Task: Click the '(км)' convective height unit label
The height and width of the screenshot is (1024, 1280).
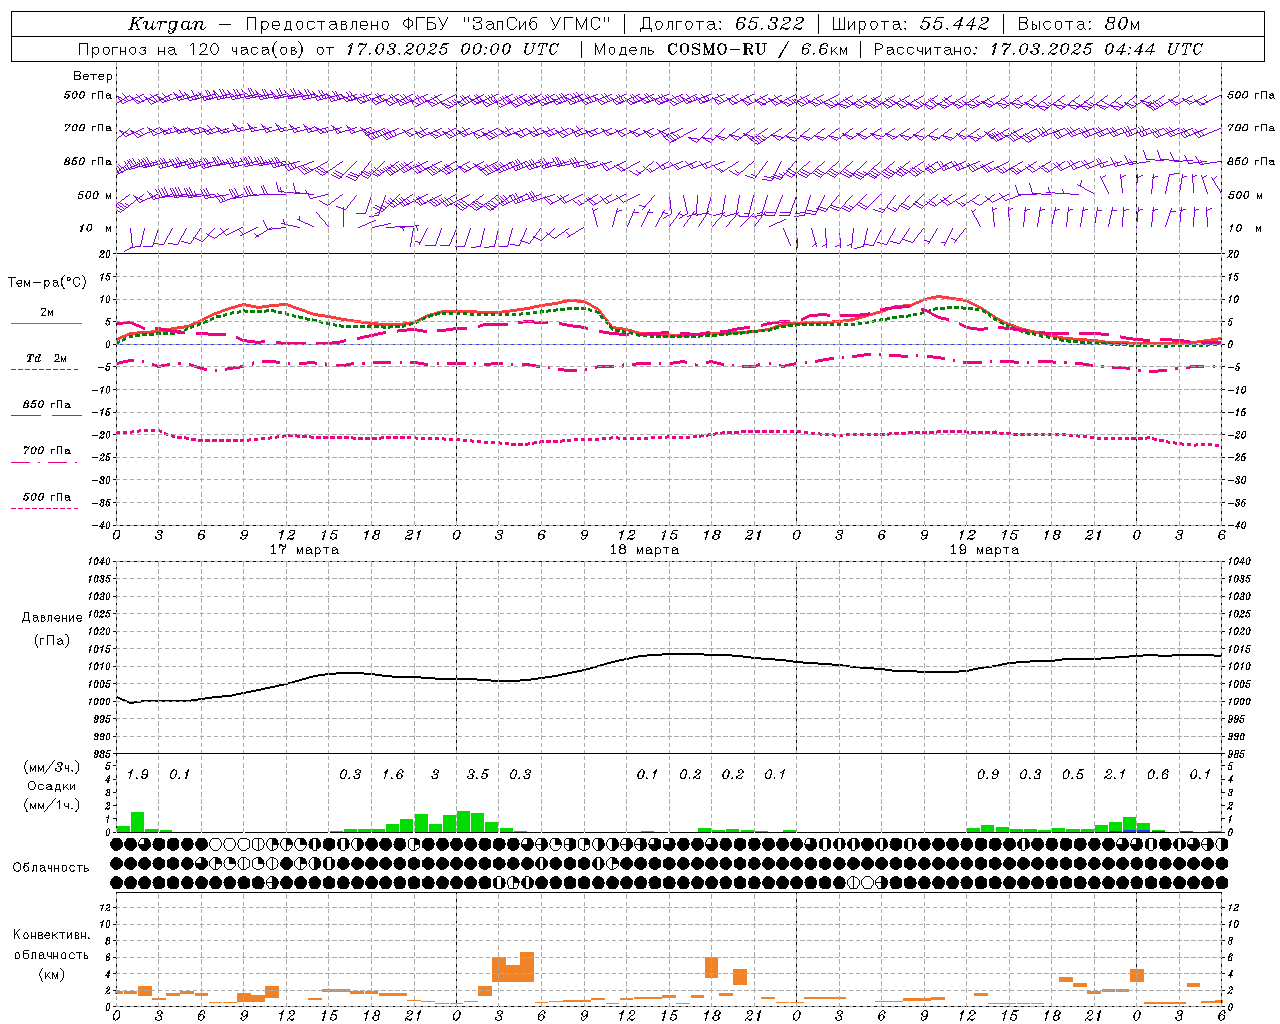Action: [51, 973]
